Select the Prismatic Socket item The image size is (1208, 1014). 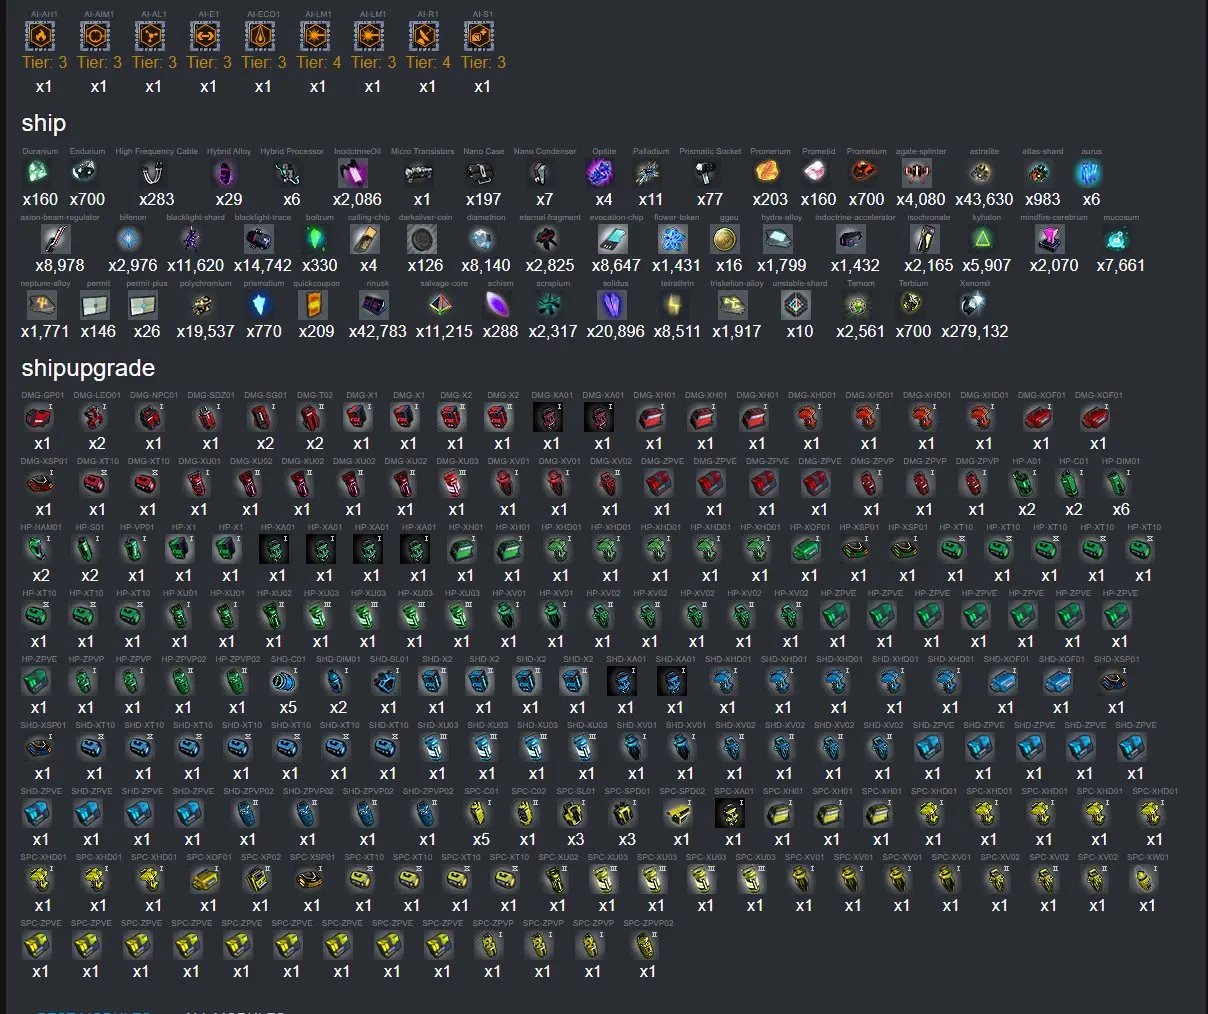(x=709, y=173)
